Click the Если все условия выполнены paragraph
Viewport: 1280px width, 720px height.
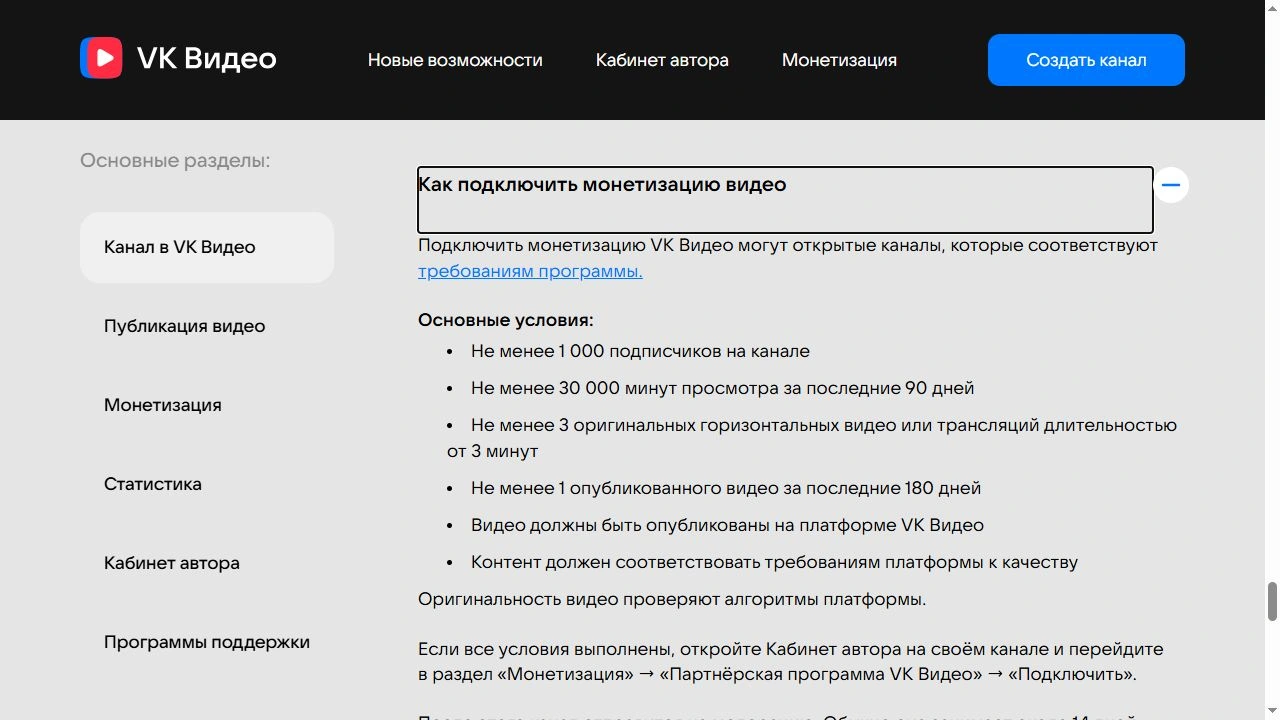(x=791, y=661)
